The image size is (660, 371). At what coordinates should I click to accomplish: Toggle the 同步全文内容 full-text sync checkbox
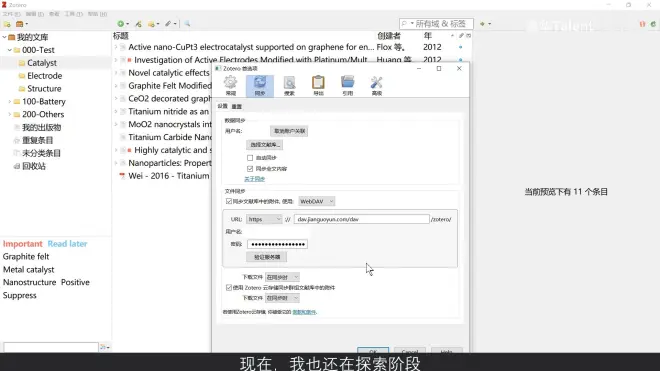[x=250, y=169]
